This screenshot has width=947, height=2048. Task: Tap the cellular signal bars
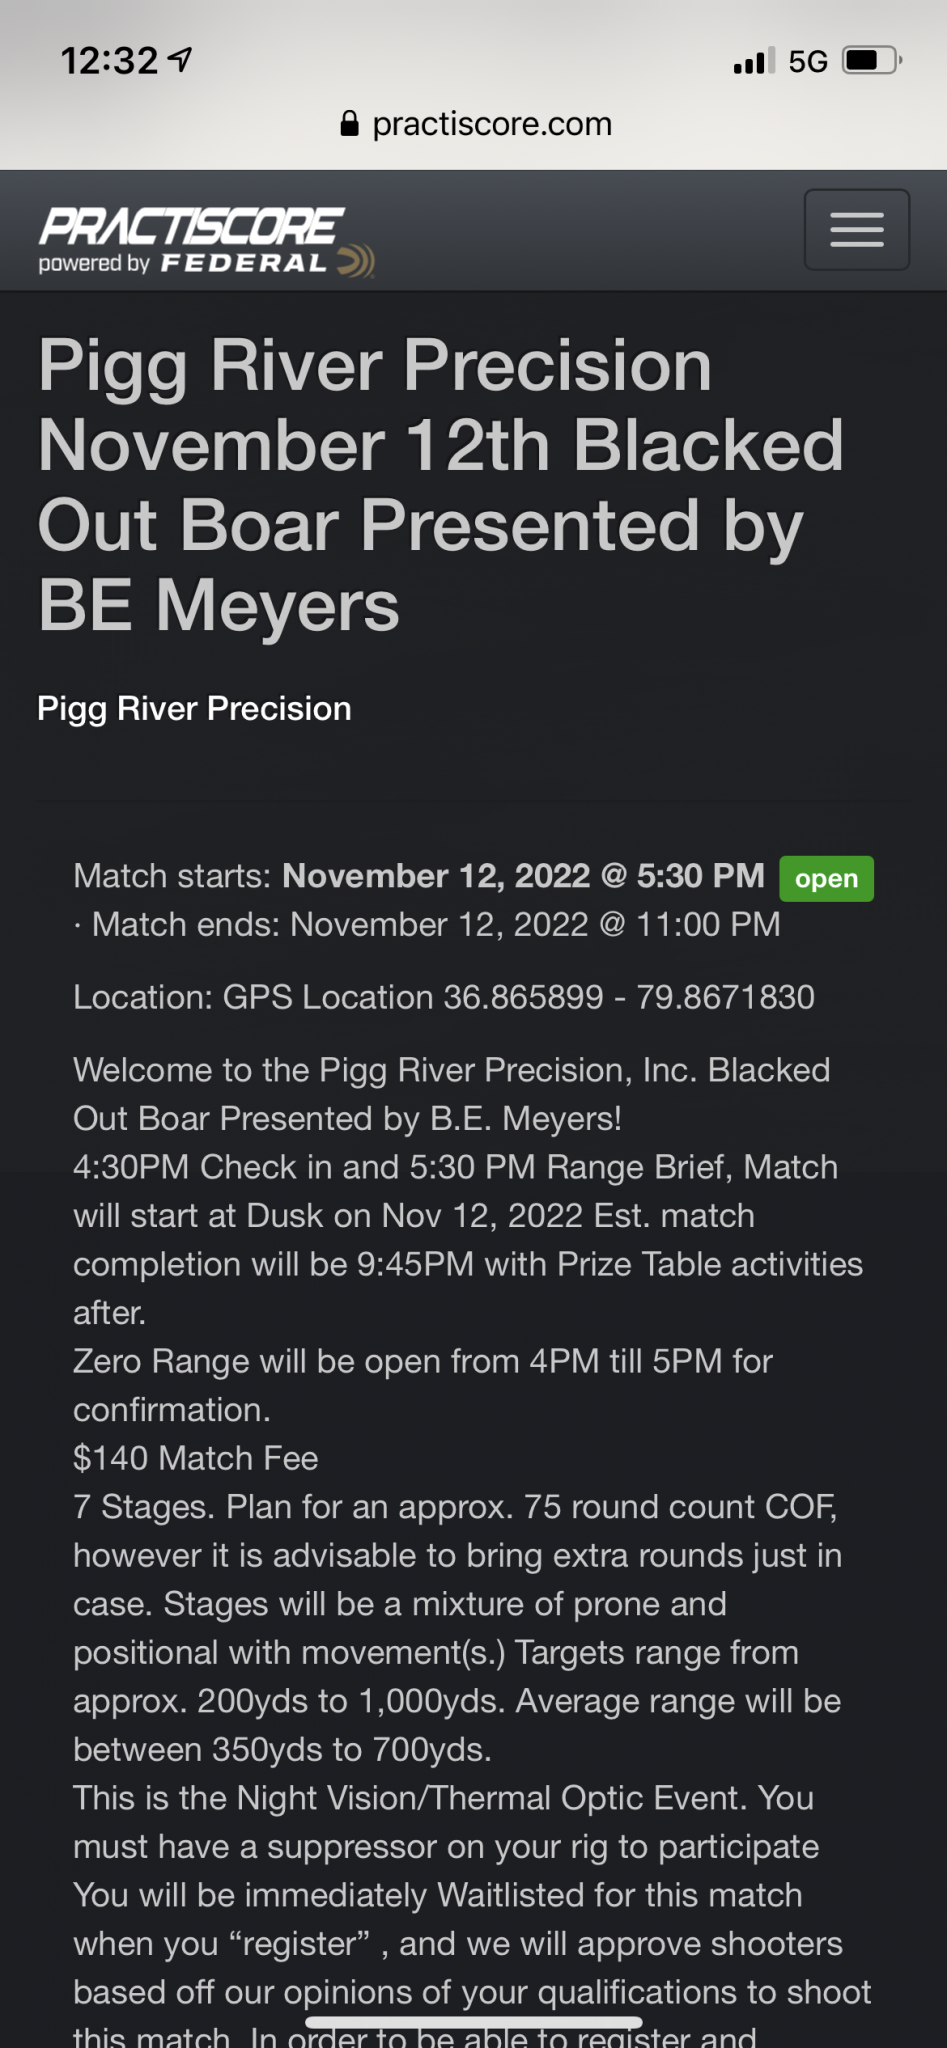coord(754,61)
